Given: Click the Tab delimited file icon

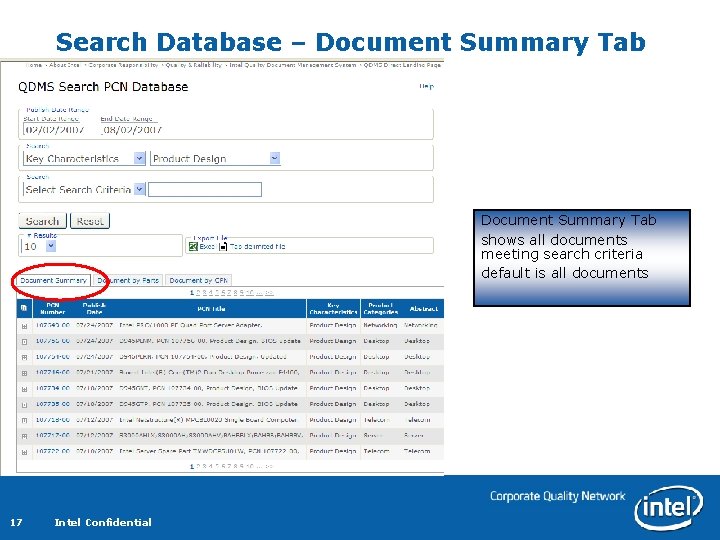Looking at the screenshot, I should [x=223, y=247].
